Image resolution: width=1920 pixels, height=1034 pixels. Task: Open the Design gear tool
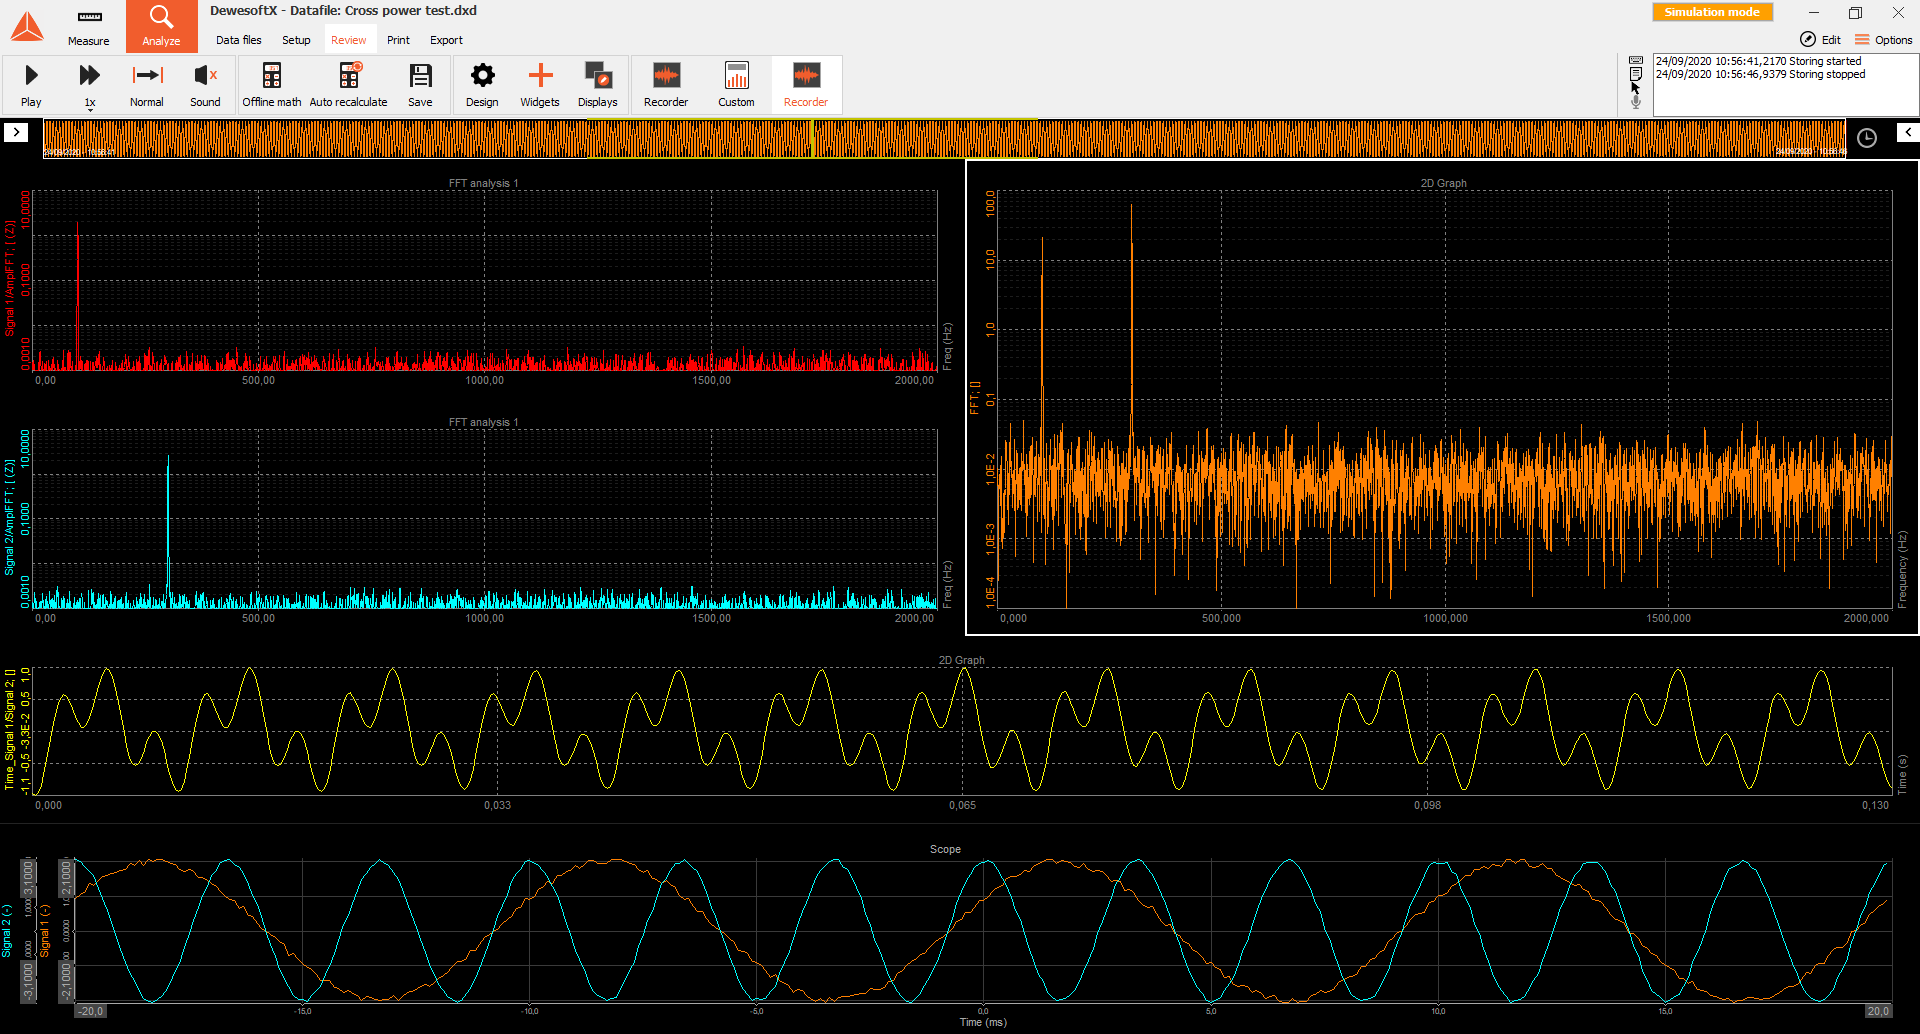[x=482, y=84]
